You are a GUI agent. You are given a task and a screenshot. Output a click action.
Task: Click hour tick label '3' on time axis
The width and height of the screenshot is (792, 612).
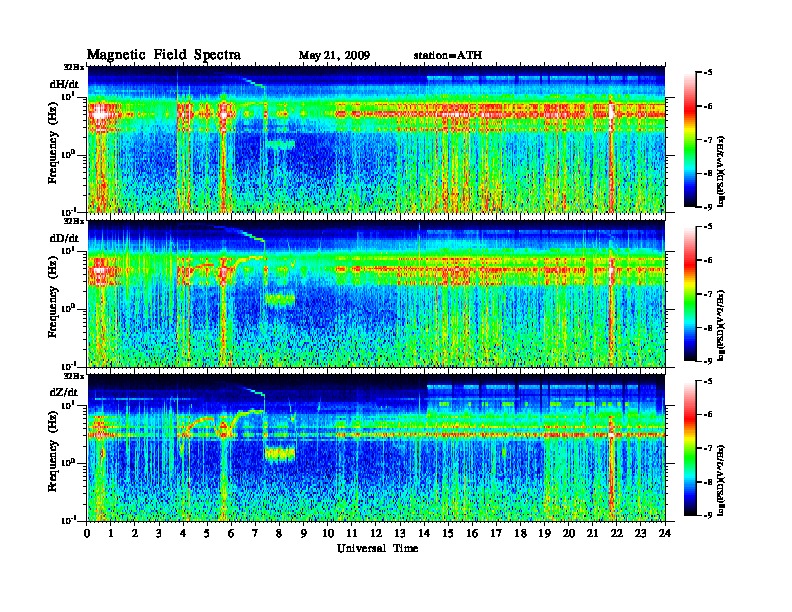click(x=159, y=534)
